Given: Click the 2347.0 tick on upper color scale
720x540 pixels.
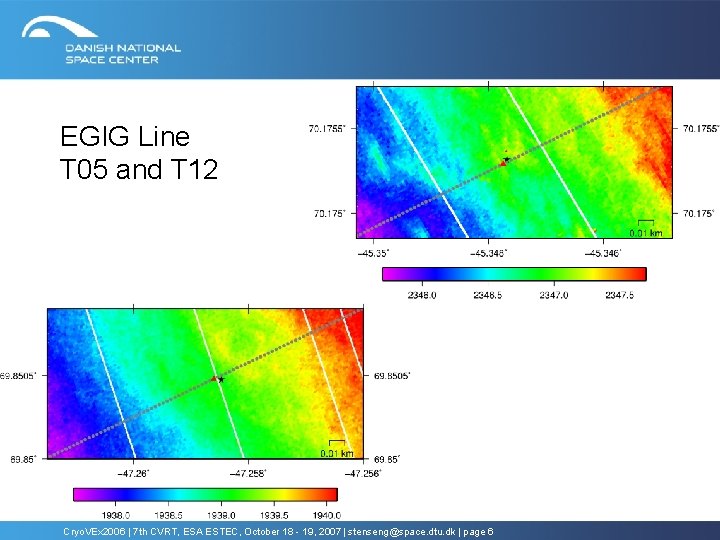Looking at the screenshot, I should click(x=553, y=295).
